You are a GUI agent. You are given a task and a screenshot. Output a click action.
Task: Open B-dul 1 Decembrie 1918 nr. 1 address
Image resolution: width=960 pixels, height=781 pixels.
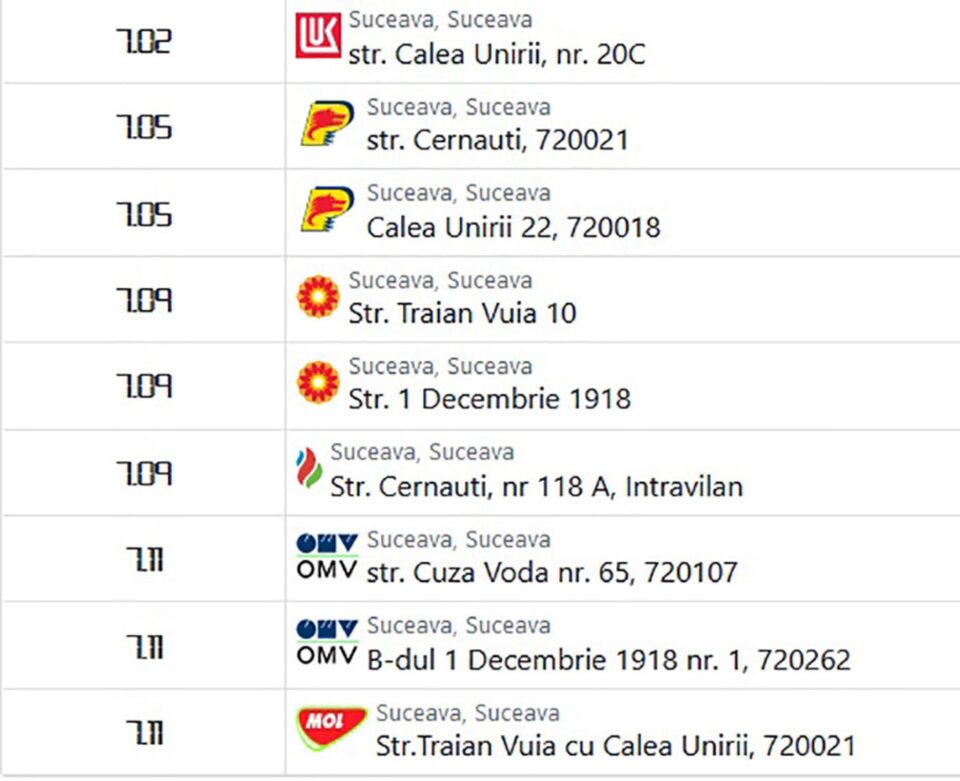tap(609, 660)
